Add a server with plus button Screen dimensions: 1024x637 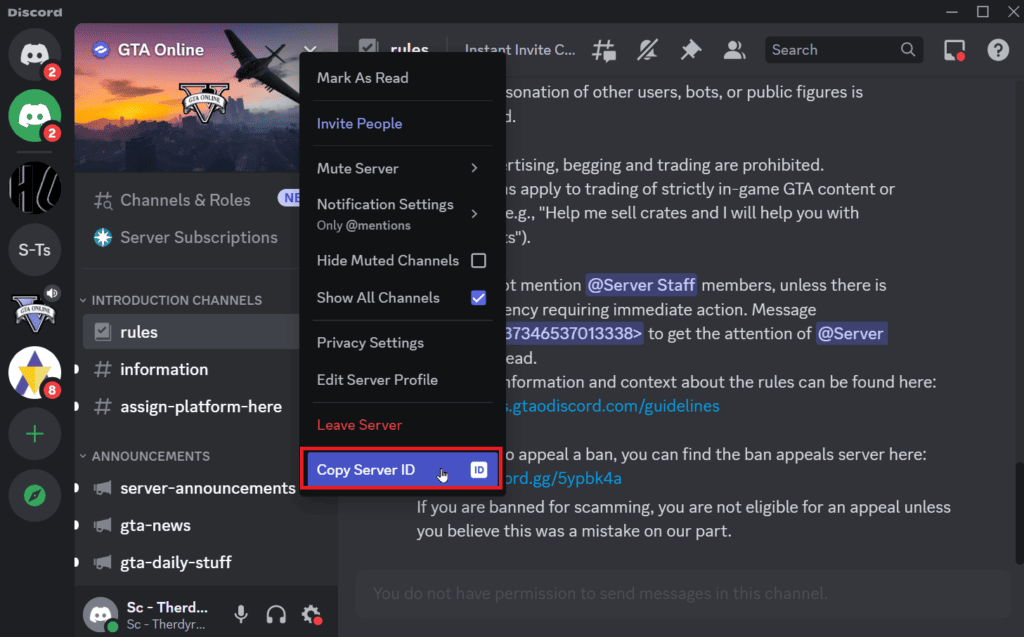(35, 434)
